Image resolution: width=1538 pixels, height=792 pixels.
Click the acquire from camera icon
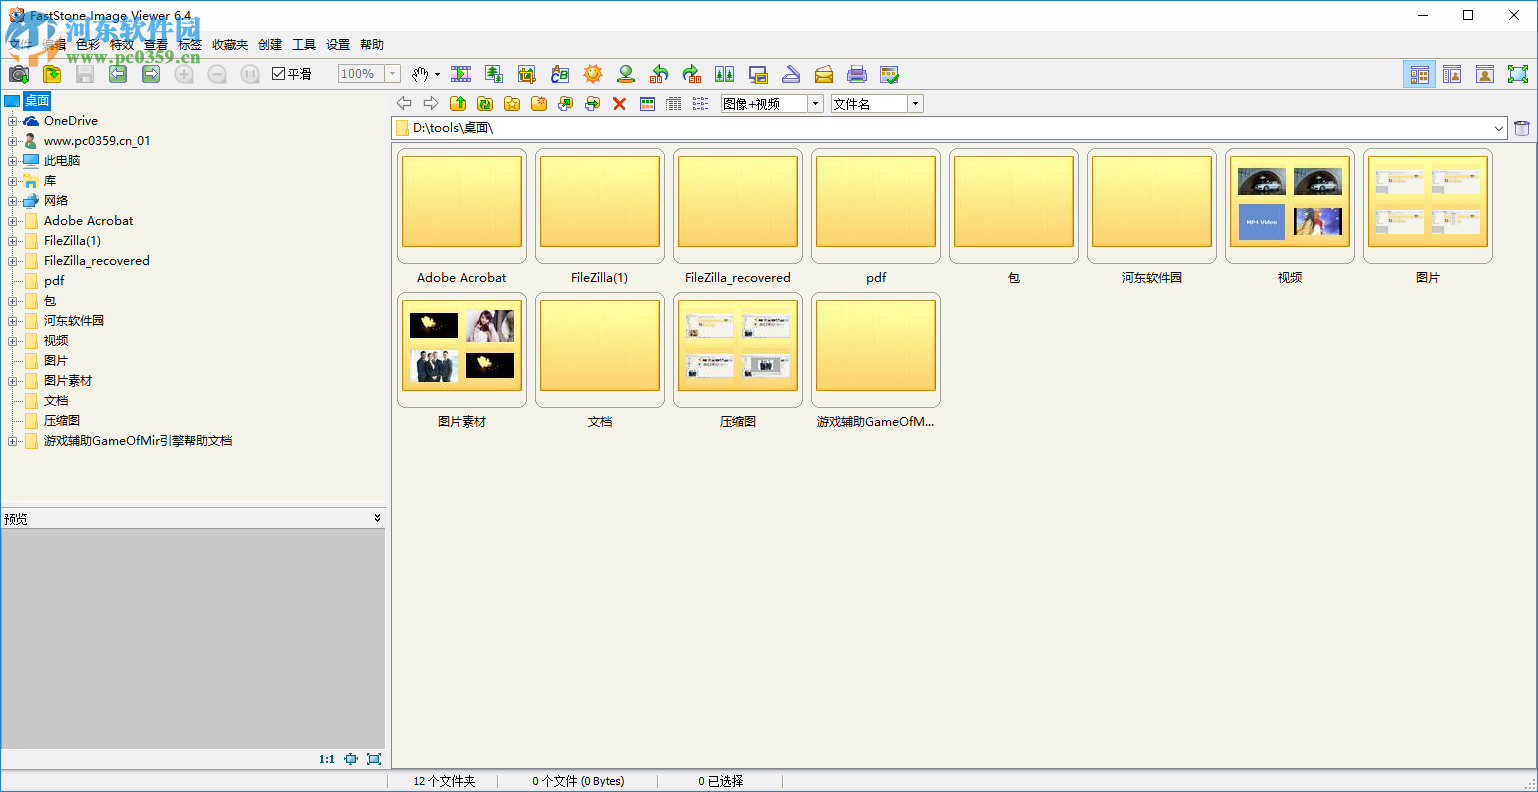[19, 74]
